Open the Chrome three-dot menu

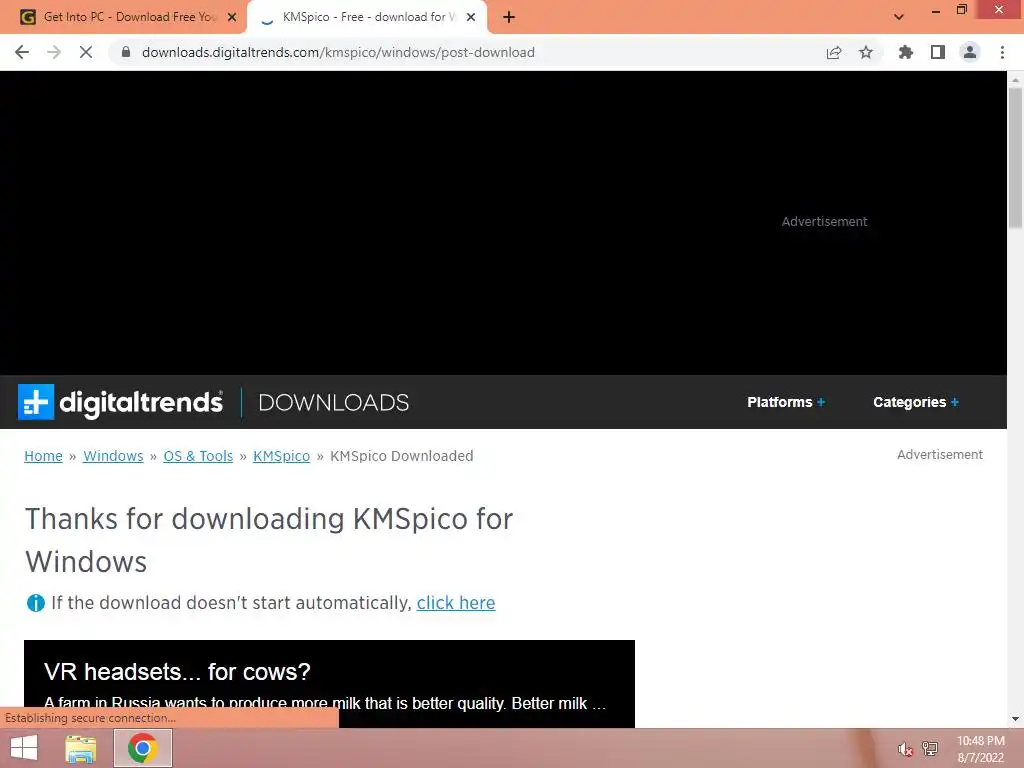click(1002, 52)
